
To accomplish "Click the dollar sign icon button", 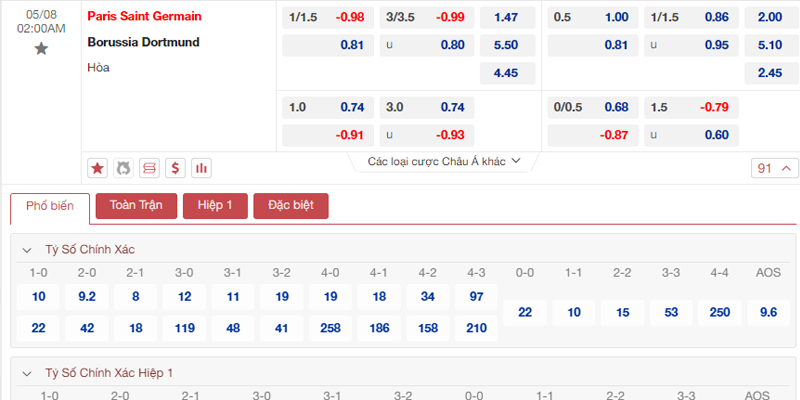I will click(x=176, y=168).
